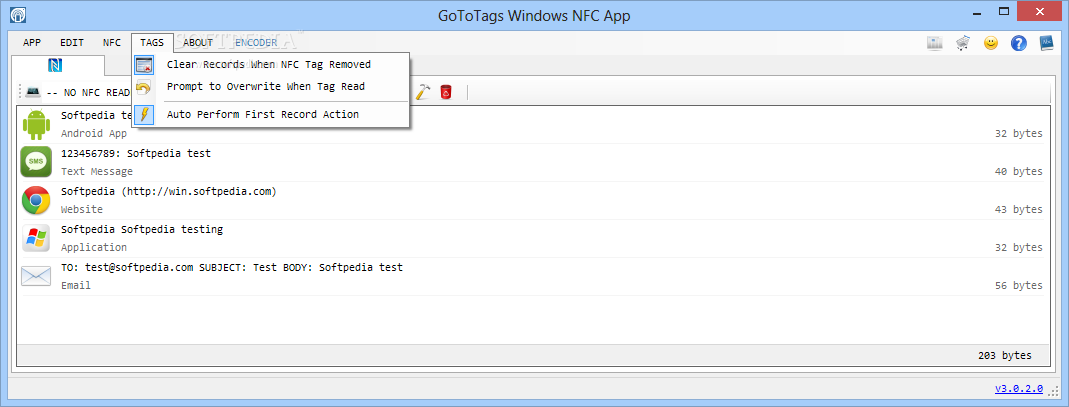Click the green SMS record icon
The height and width of the screenshot is (407, 1069).
35,162
